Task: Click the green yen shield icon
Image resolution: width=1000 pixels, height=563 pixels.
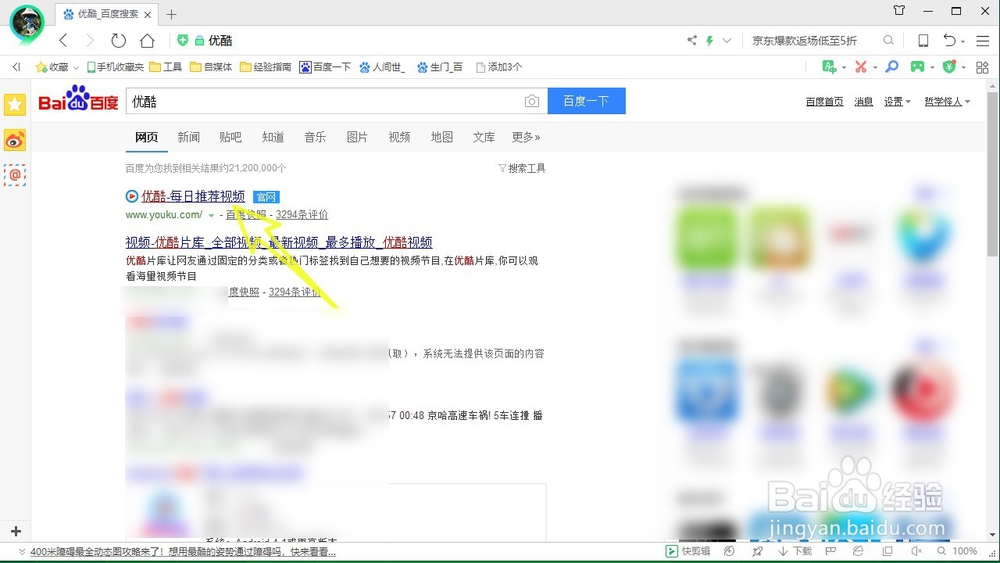Action: (x=949, y=66)
